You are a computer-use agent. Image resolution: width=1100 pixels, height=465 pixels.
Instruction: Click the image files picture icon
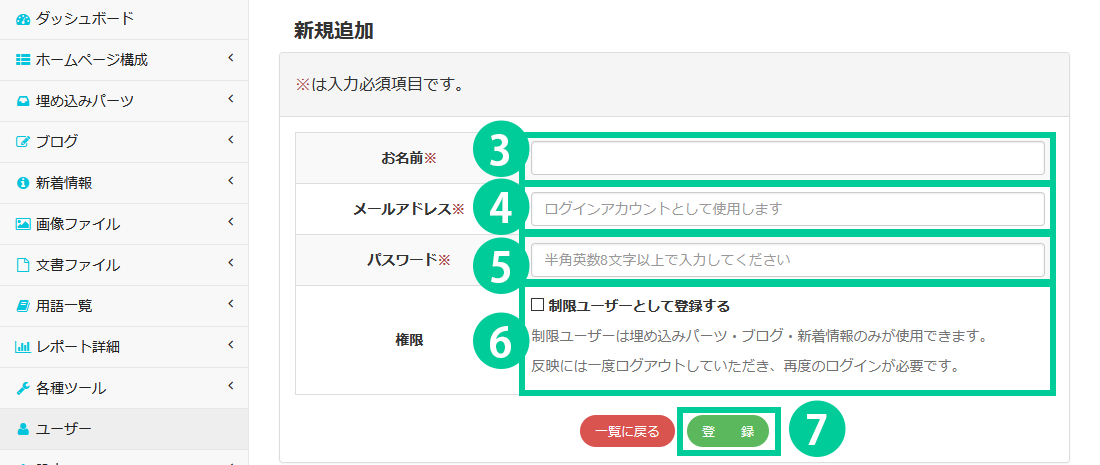pos(23,224)
